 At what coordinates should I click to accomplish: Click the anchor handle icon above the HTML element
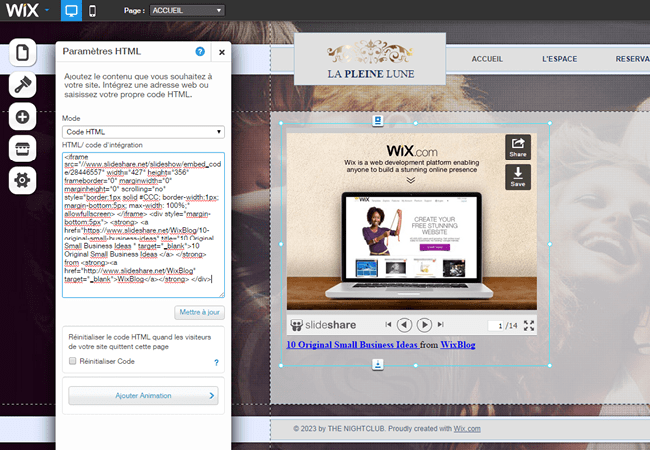click(378, 121)
